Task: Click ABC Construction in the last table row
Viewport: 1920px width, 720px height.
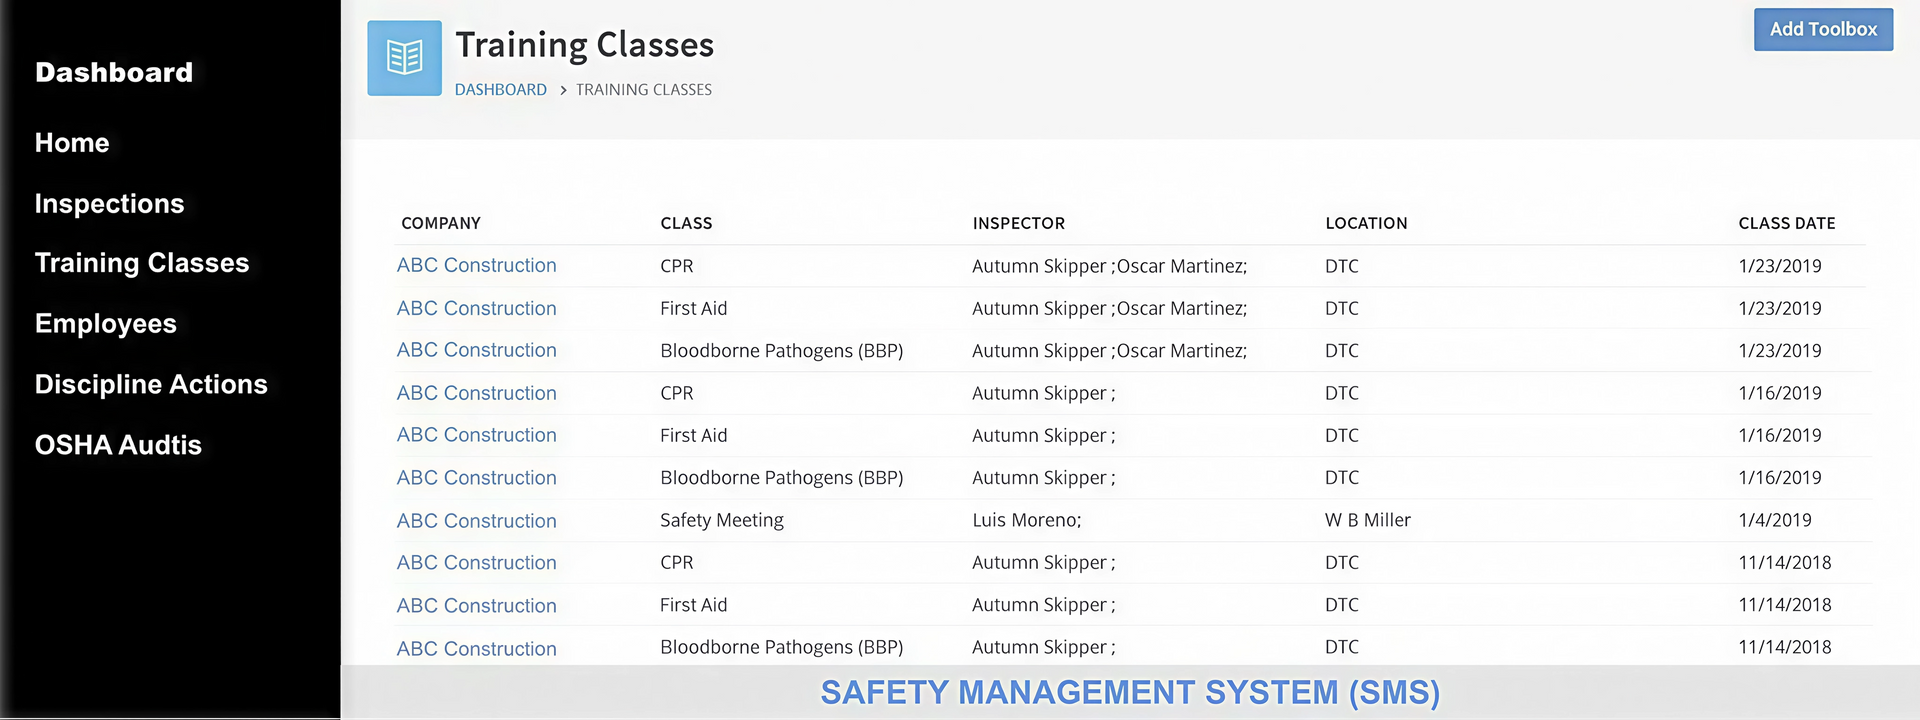Action: [476, 649]
